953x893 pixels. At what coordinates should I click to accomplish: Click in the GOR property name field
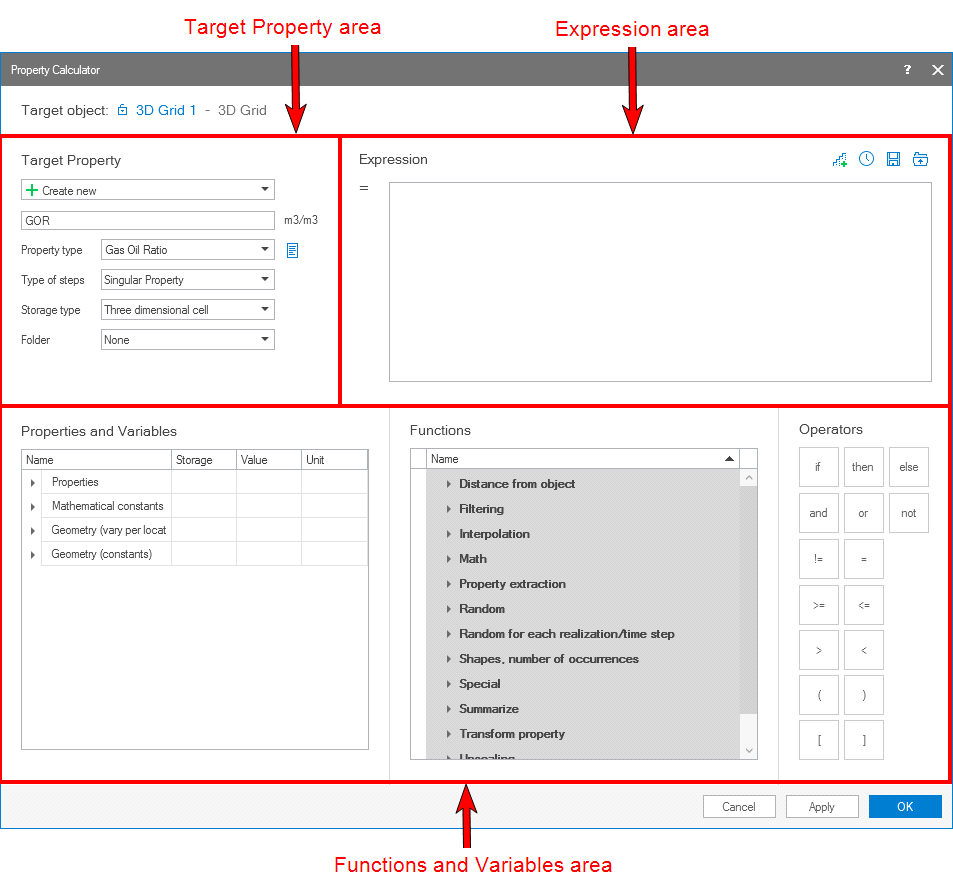coord(147,221)
